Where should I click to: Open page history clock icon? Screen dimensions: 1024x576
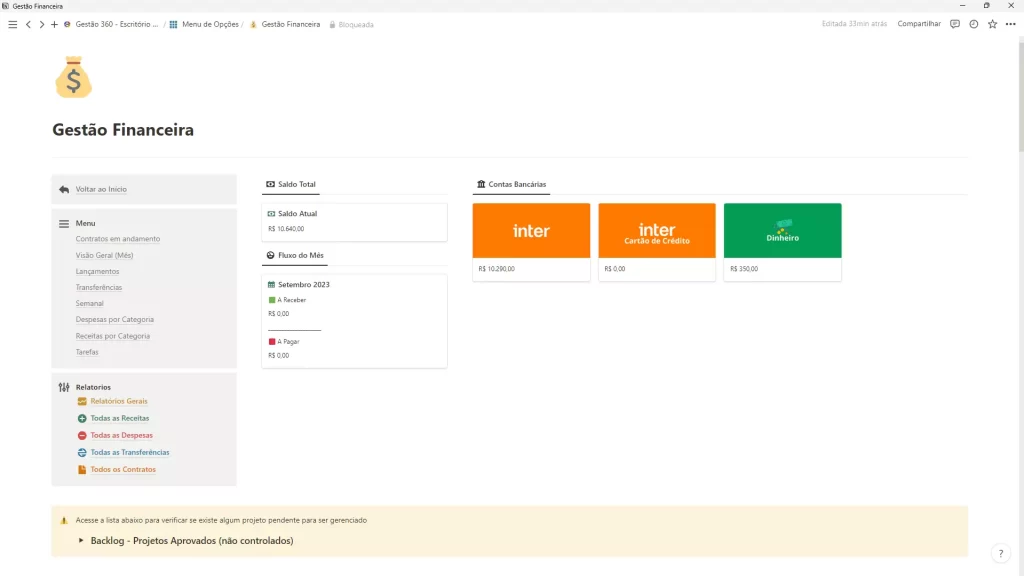click(x=974, y=24)
